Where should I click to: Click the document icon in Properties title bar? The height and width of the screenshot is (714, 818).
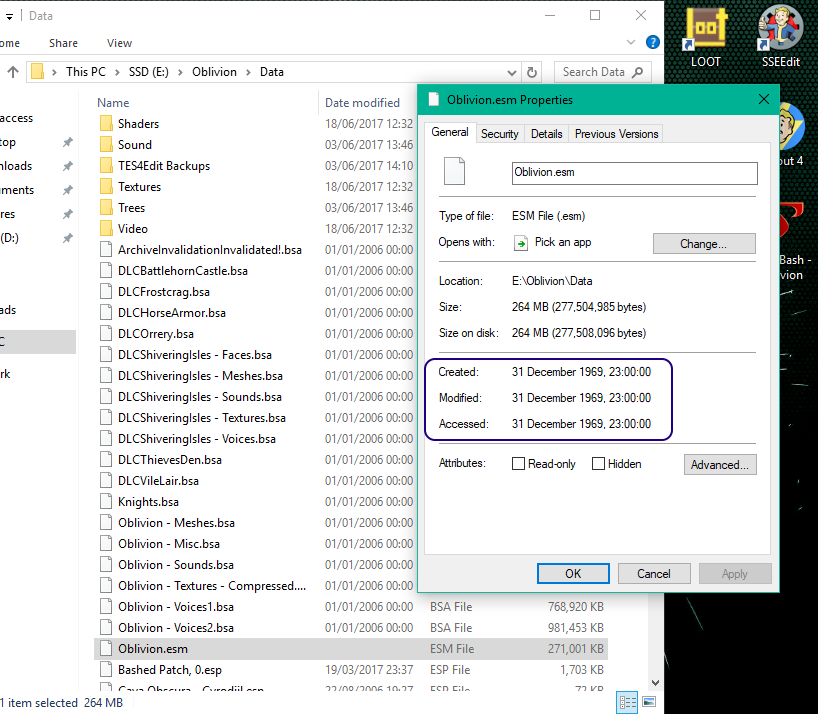[x=433, y=99]
